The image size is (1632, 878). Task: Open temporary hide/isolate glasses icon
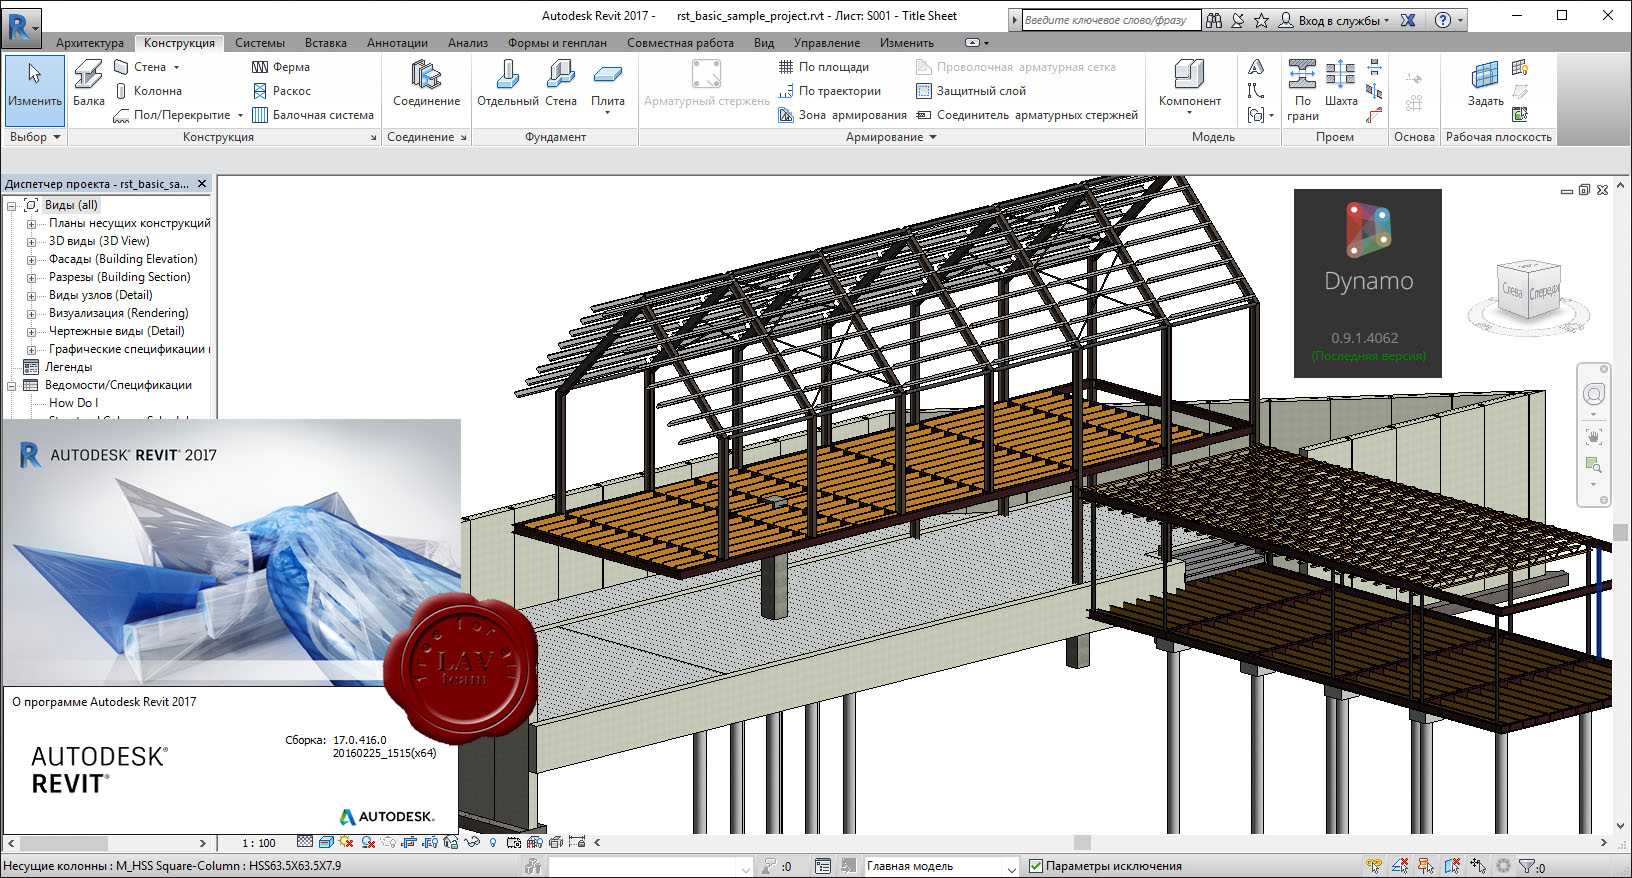[x=472, y=842]
